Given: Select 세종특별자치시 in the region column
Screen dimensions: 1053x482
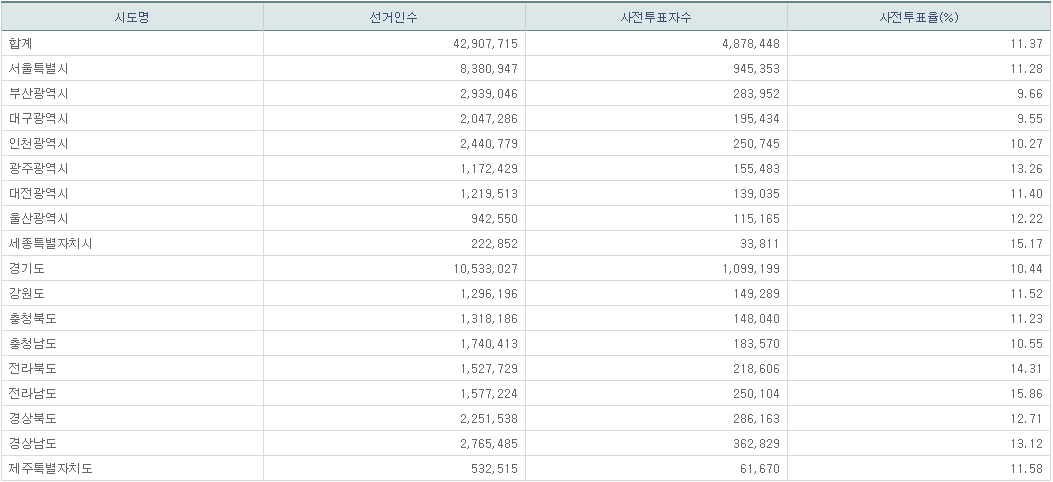Looking at the screenshot, I should coord(50,244).
